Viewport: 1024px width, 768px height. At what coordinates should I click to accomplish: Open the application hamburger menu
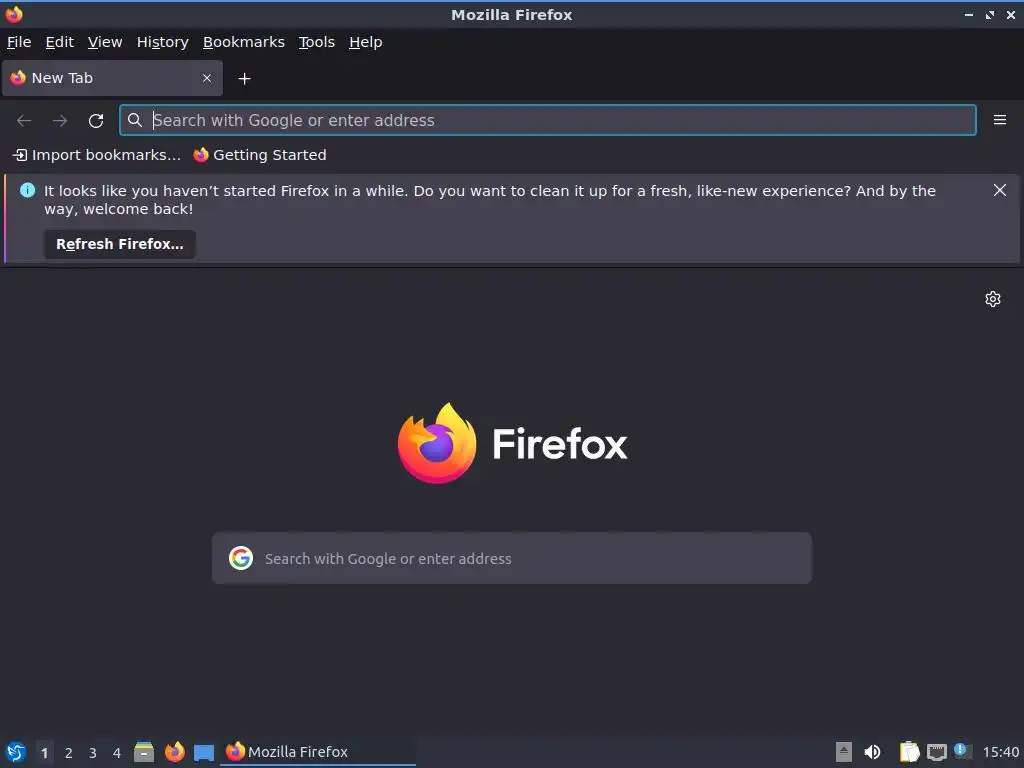(999, 120)
